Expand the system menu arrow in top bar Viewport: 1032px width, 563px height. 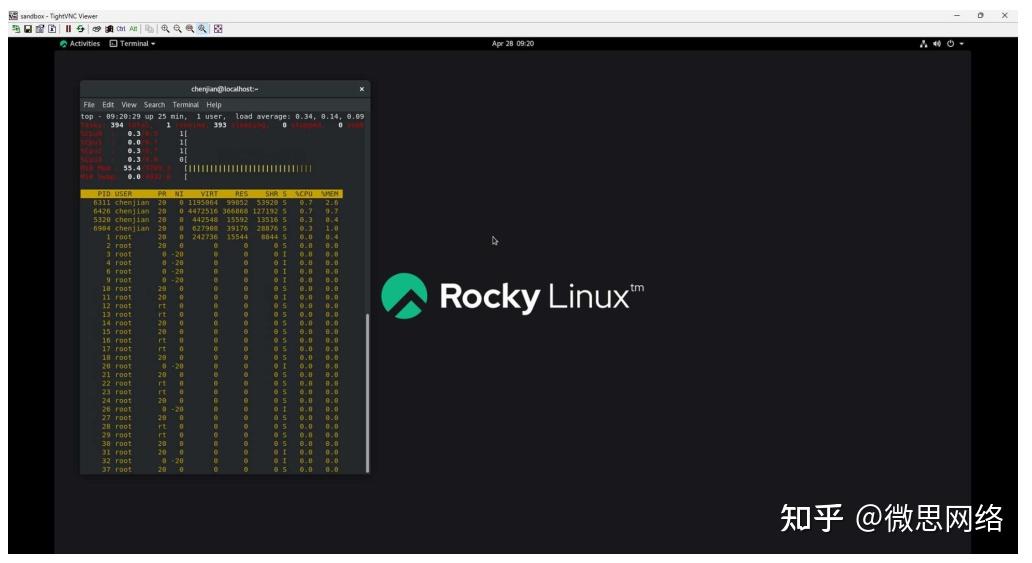click(962, 43)
